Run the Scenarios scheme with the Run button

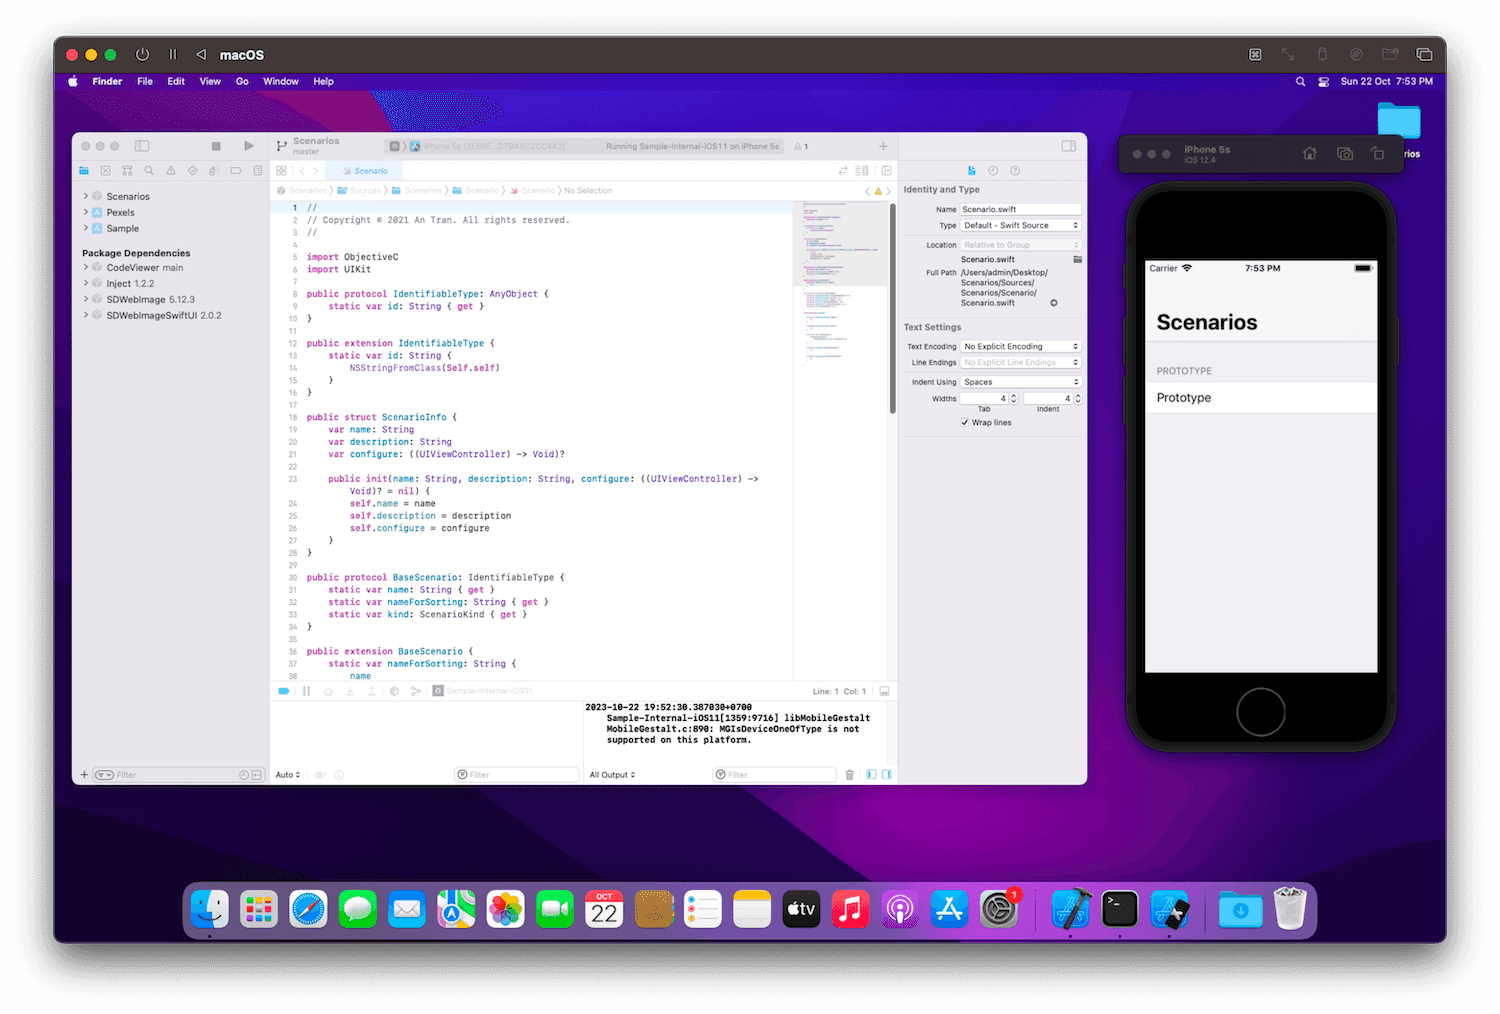pyautogui.click(x=249, y=145)
